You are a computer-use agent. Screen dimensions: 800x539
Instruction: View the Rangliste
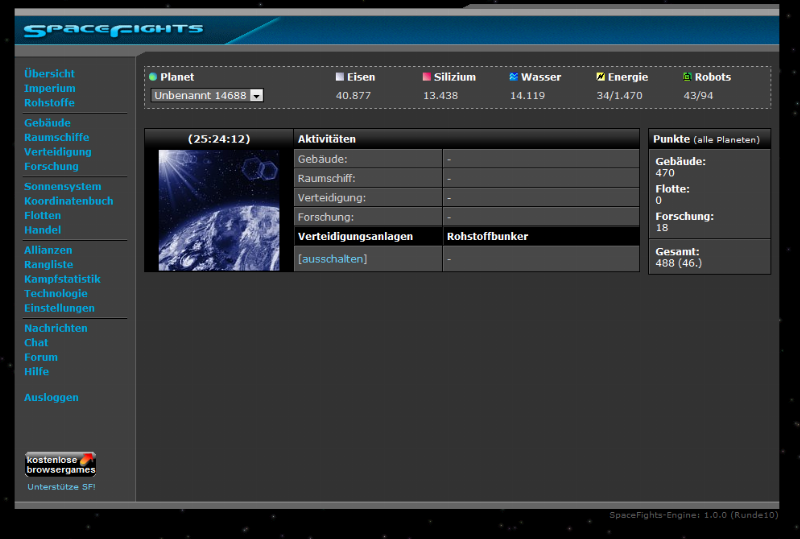click(48, 265)
